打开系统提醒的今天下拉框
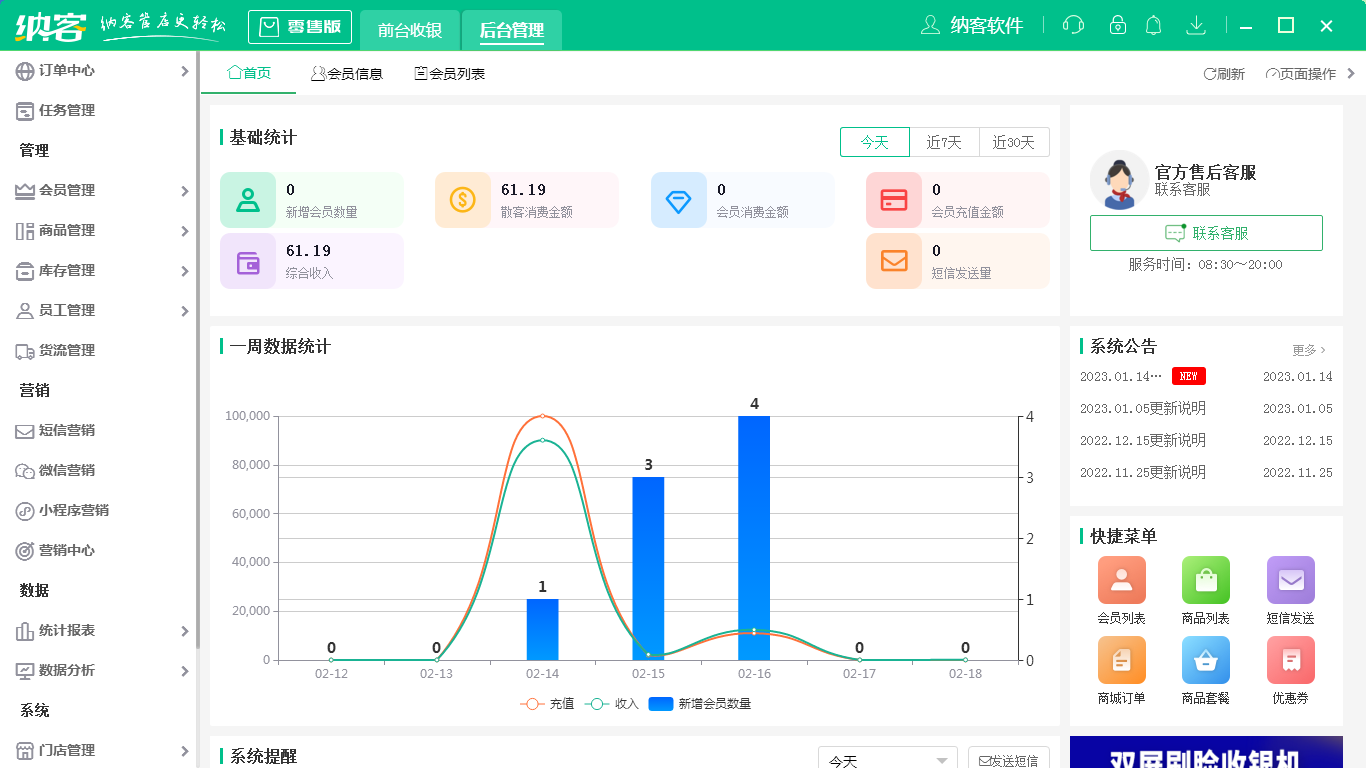This screenshot has height=768, width=1366. coord(886,759)
